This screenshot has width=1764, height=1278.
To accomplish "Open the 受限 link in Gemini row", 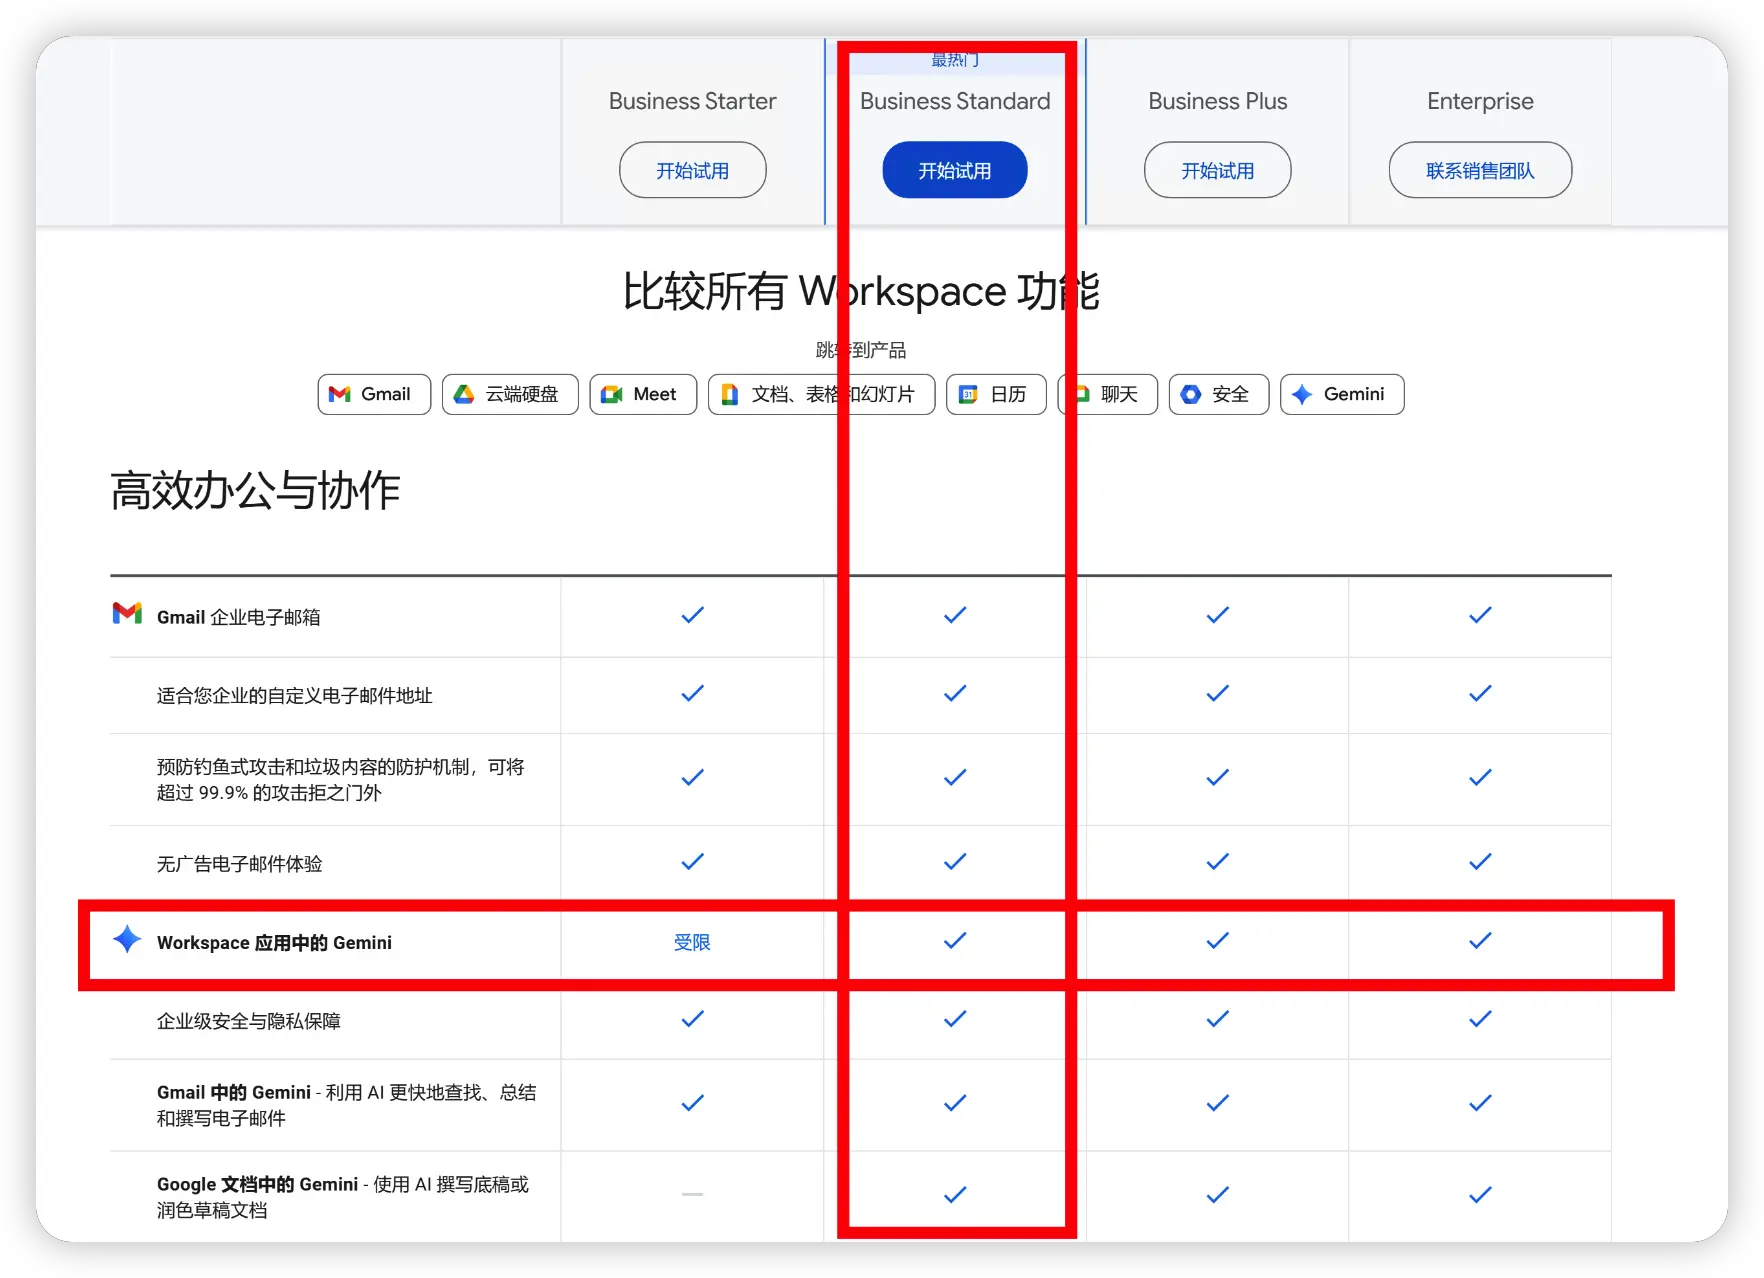I will 692,941.
